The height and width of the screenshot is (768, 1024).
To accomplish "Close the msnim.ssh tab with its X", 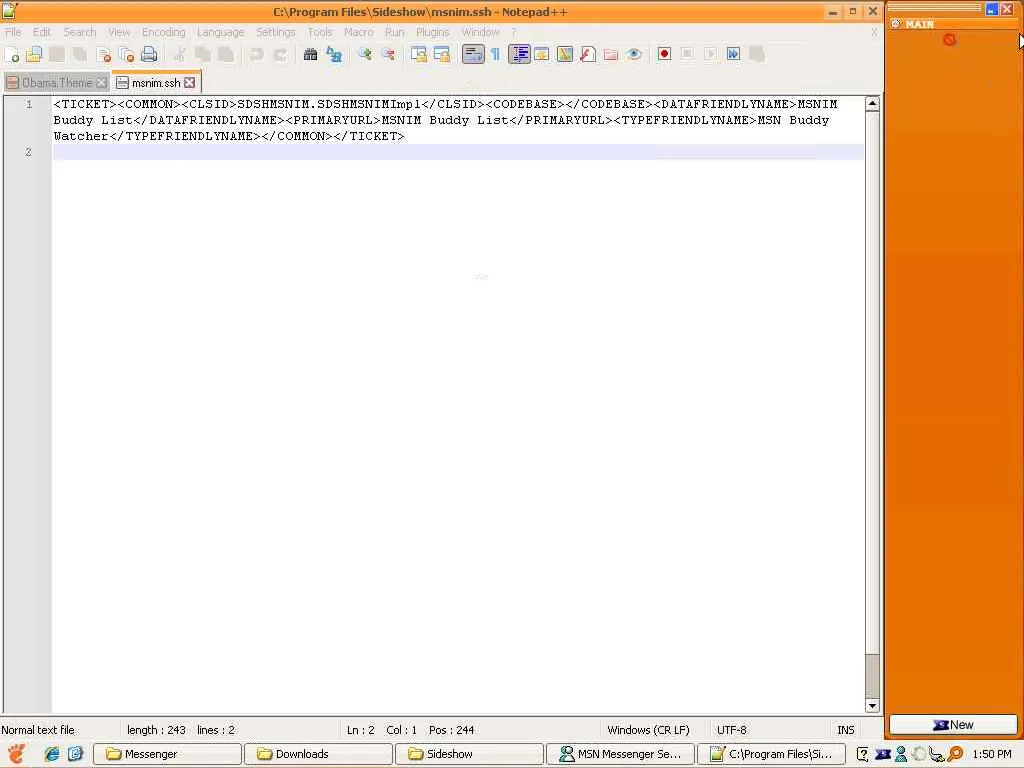I will tap(189, 83).
